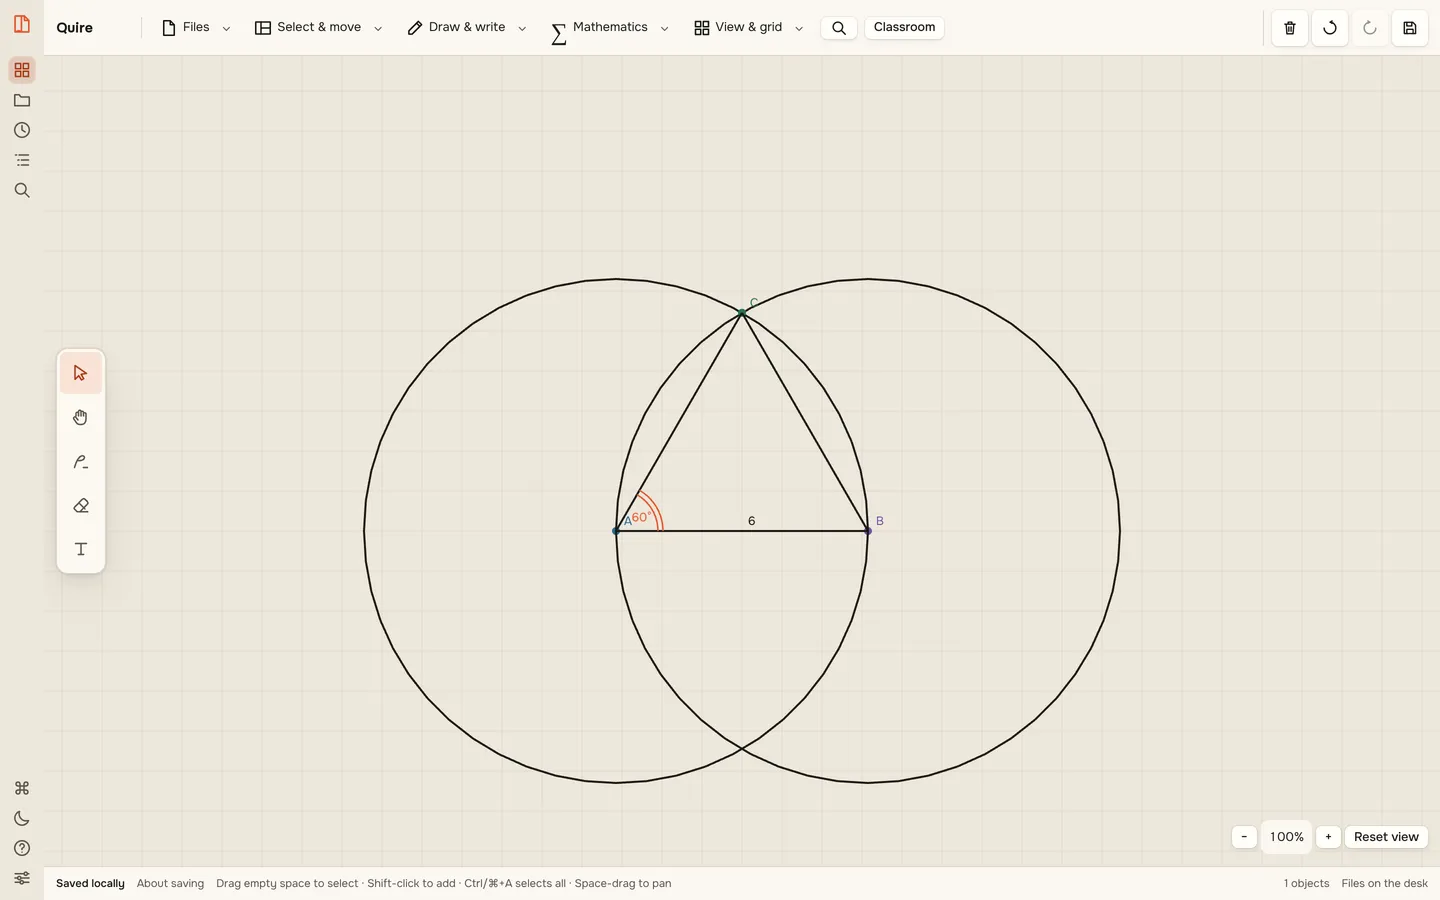Click the Quire app title
The width and height of the screenshot is (1440, 900).
75,28
